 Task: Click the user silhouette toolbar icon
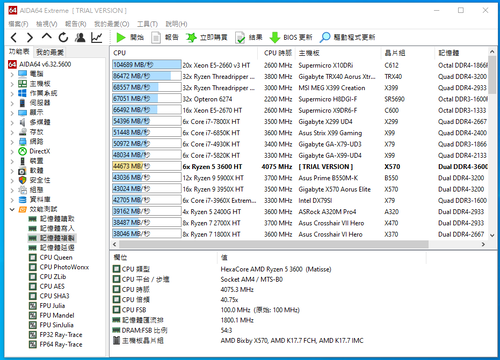coord(80,37)
